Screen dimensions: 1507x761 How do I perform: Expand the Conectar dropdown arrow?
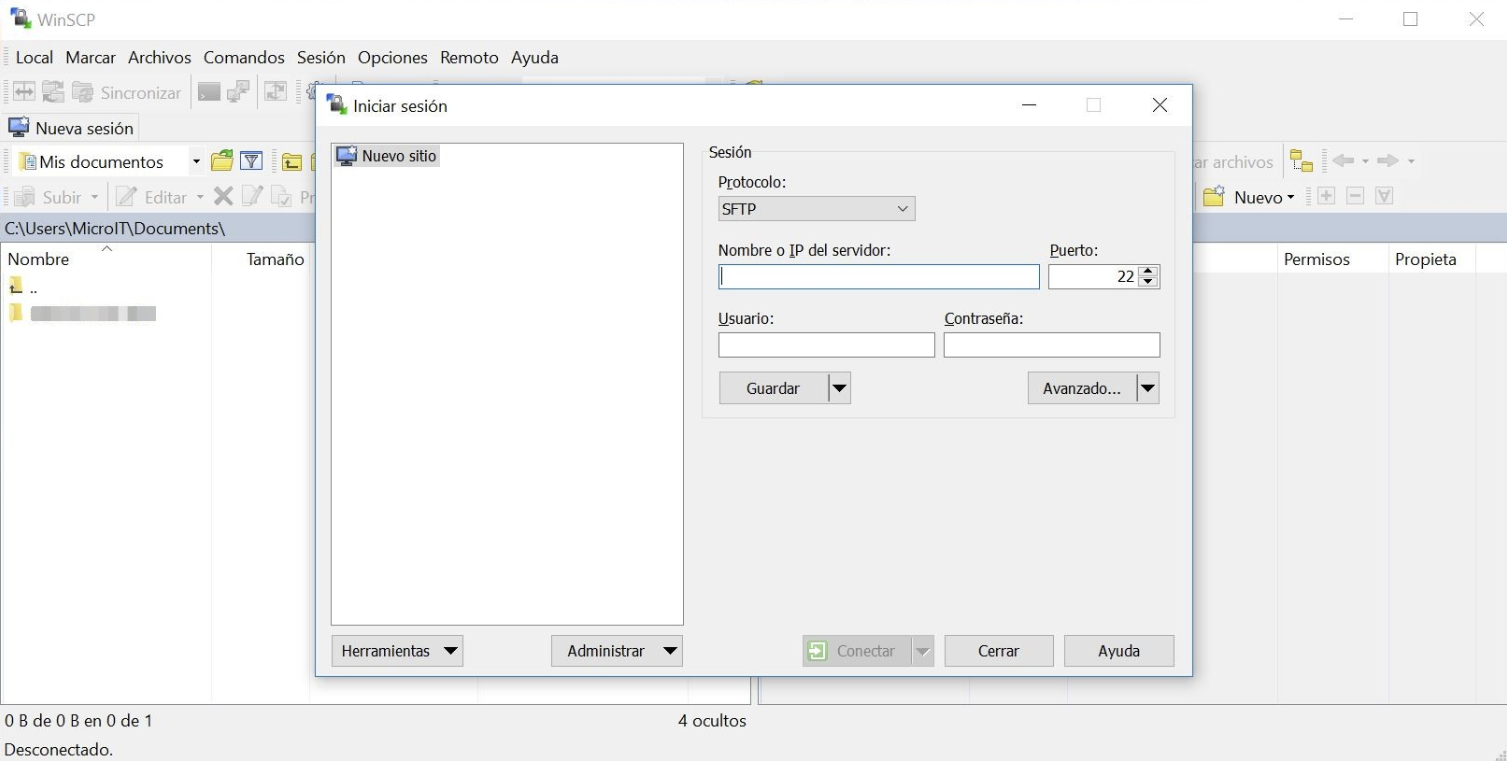pyautogui.click(x=923, y=651)
